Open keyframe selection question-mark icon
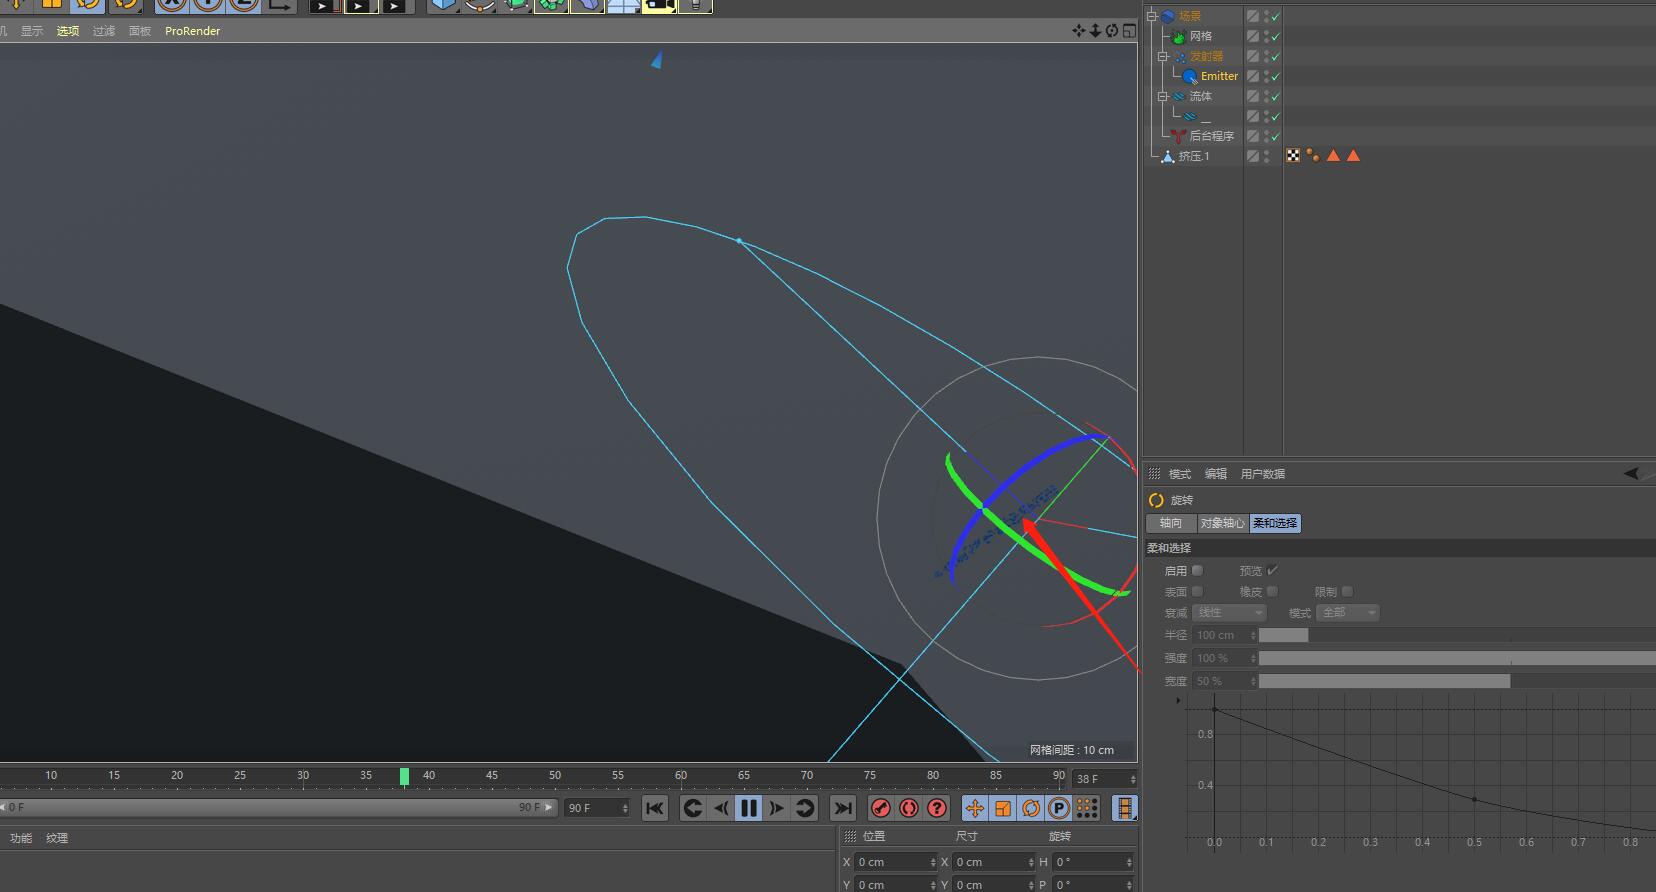Screen dimensions: 1656x892 937,808
